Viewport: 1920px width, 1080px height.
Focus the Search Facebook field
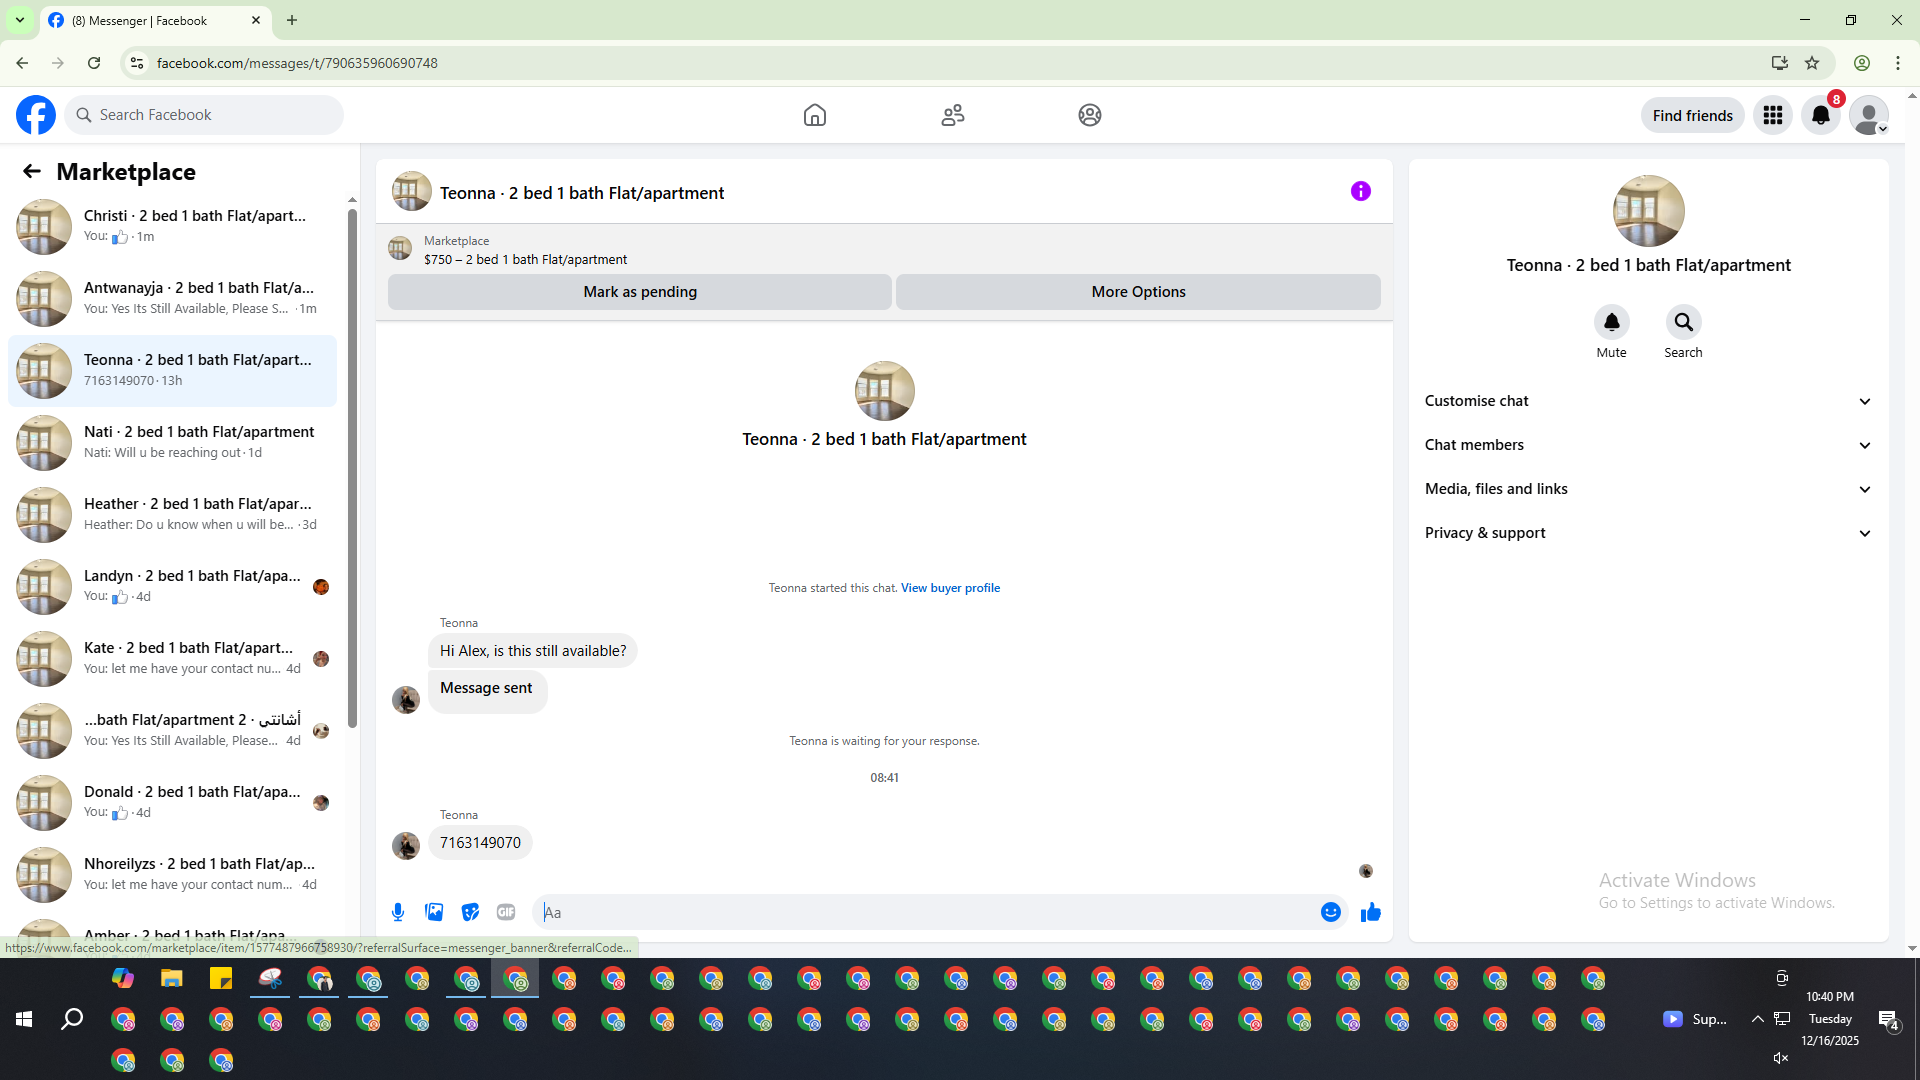tap(204, 115)
